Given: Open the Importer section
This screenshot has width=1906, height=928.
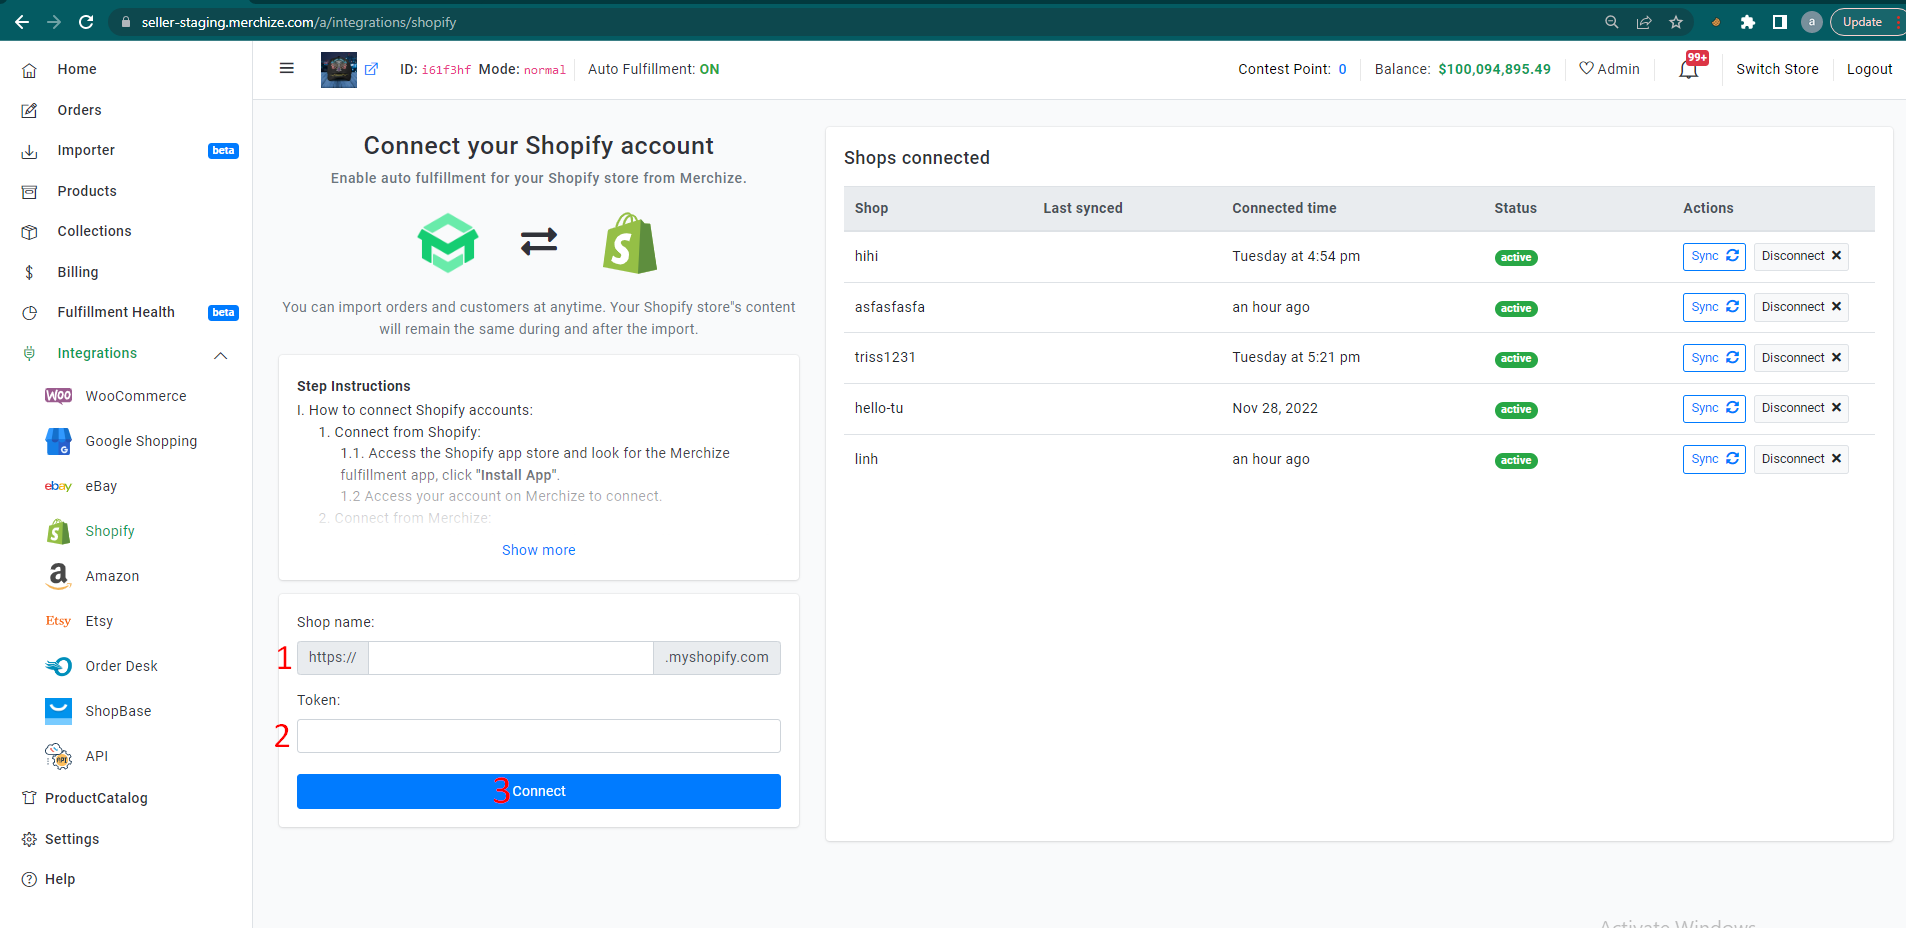Looking at the screenshot, I should pos(86,150).
